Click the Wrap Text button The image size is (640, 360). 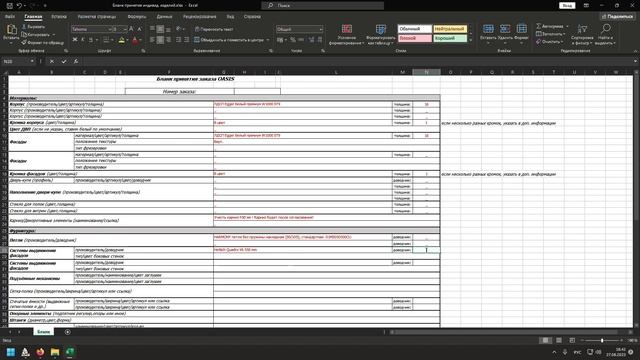(214, 29)
